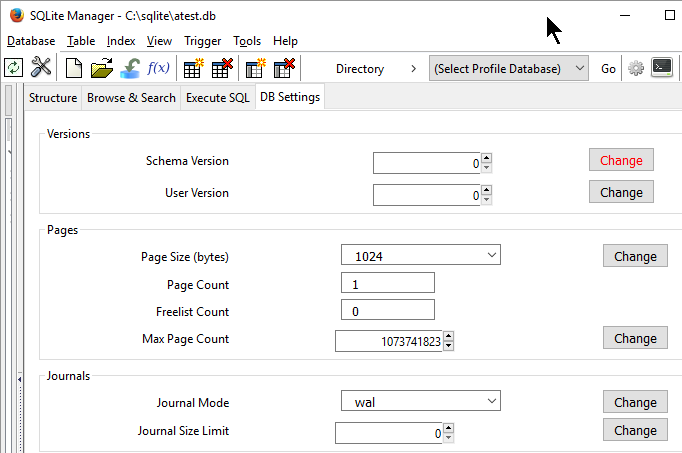The image size is (682, 453).
Task: Open the Table menu
Action: (x=81, y=41)
